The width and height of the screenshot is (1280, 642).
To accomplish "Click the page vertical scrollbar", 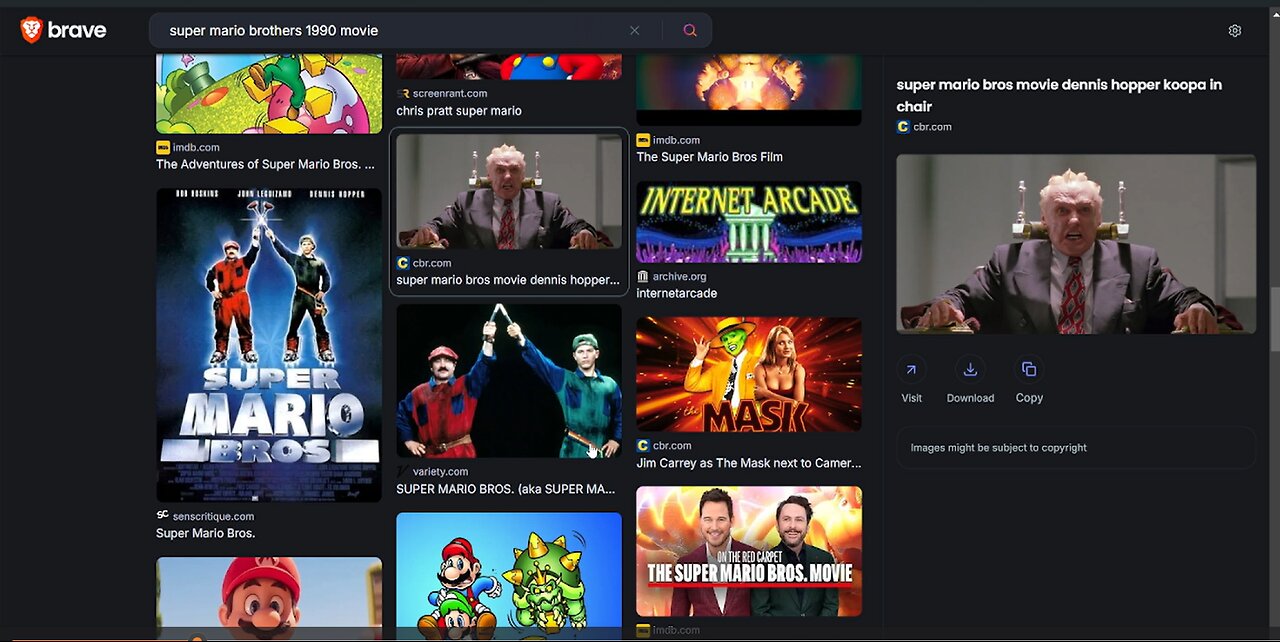I will click(1274, 320).
